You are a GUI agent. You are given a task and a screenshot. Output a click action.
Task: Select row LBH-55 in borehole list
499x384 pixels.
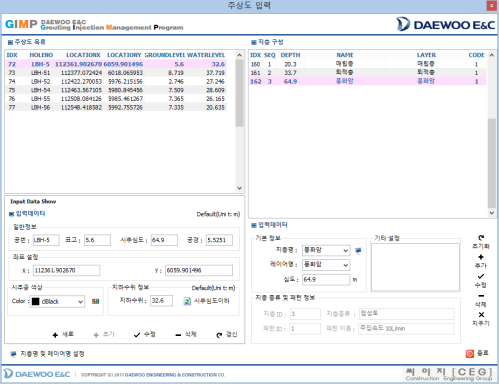click(116, 99)
